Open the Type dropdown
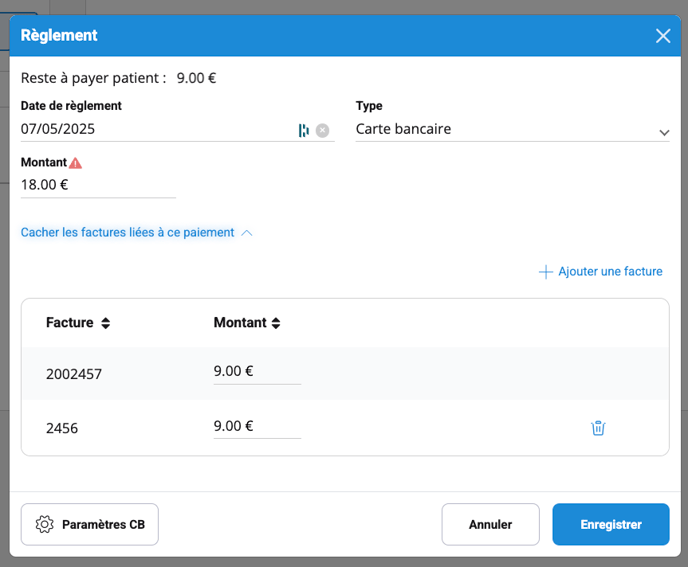The width and height of the screenshot is (688, 567). [x=502, y=130]
